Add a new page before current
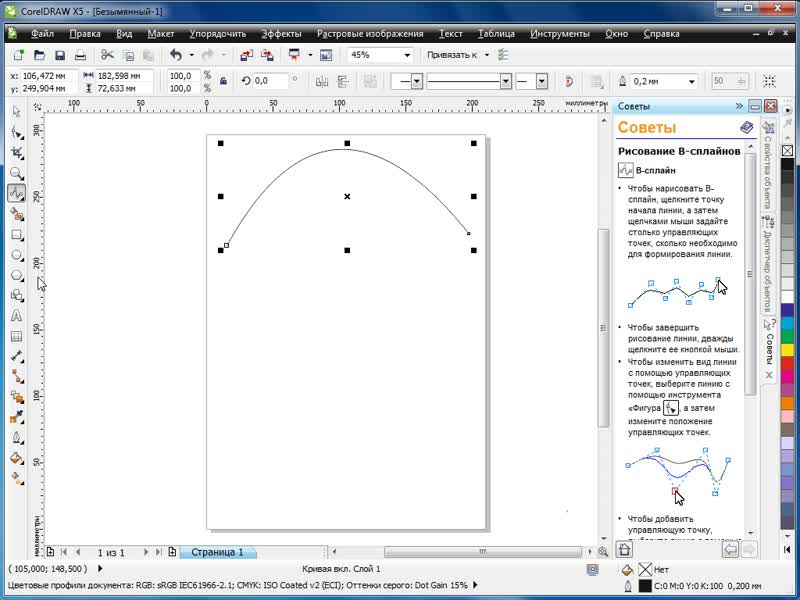Screen dimensions: 800x600 (51, 552)
